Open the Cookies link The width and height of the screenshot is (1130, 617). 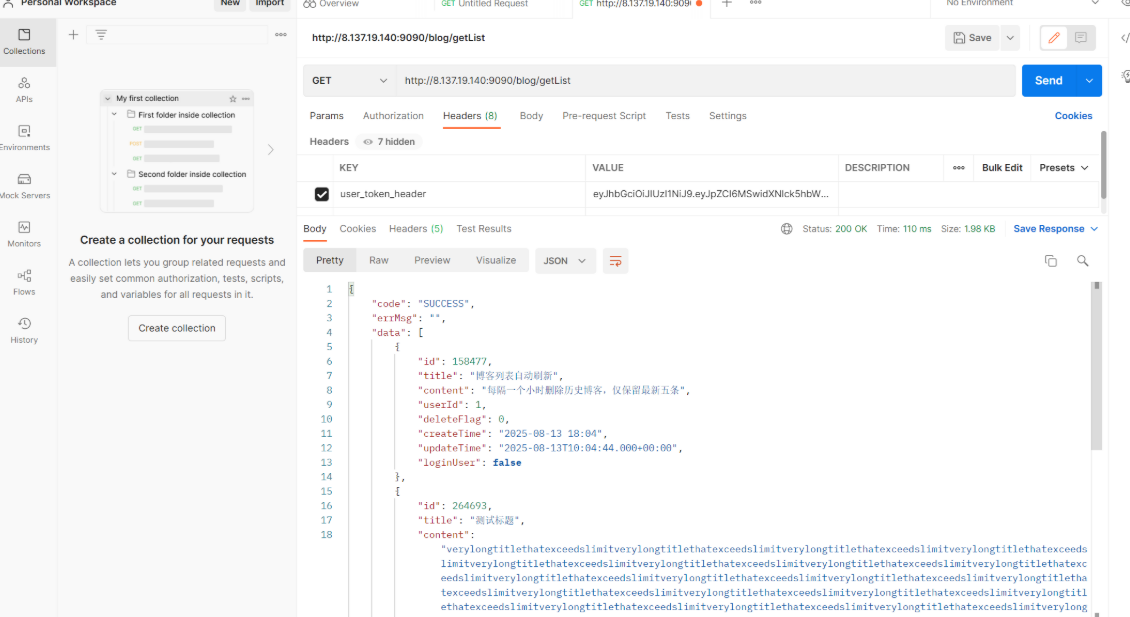1073,116
